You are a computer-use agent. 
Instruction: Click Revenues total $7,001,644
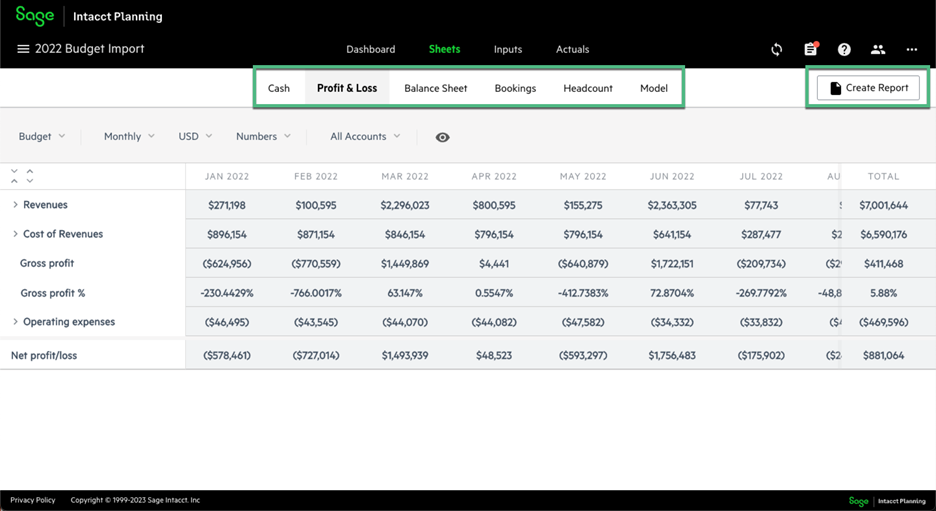point(883,205)
